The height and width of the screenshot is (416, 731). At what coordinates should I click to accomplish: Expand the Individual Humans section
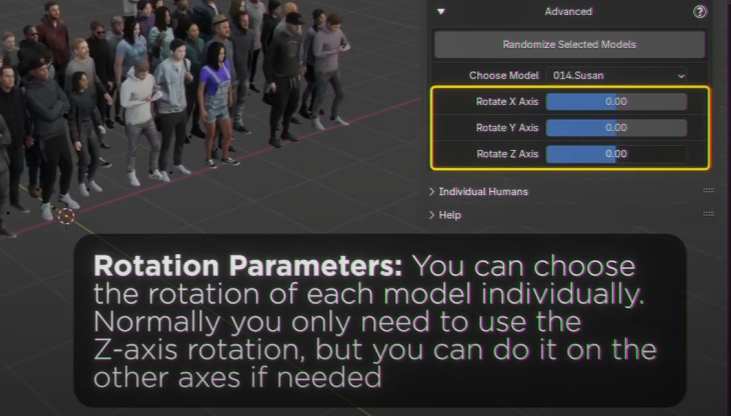[x=432, y=191]
